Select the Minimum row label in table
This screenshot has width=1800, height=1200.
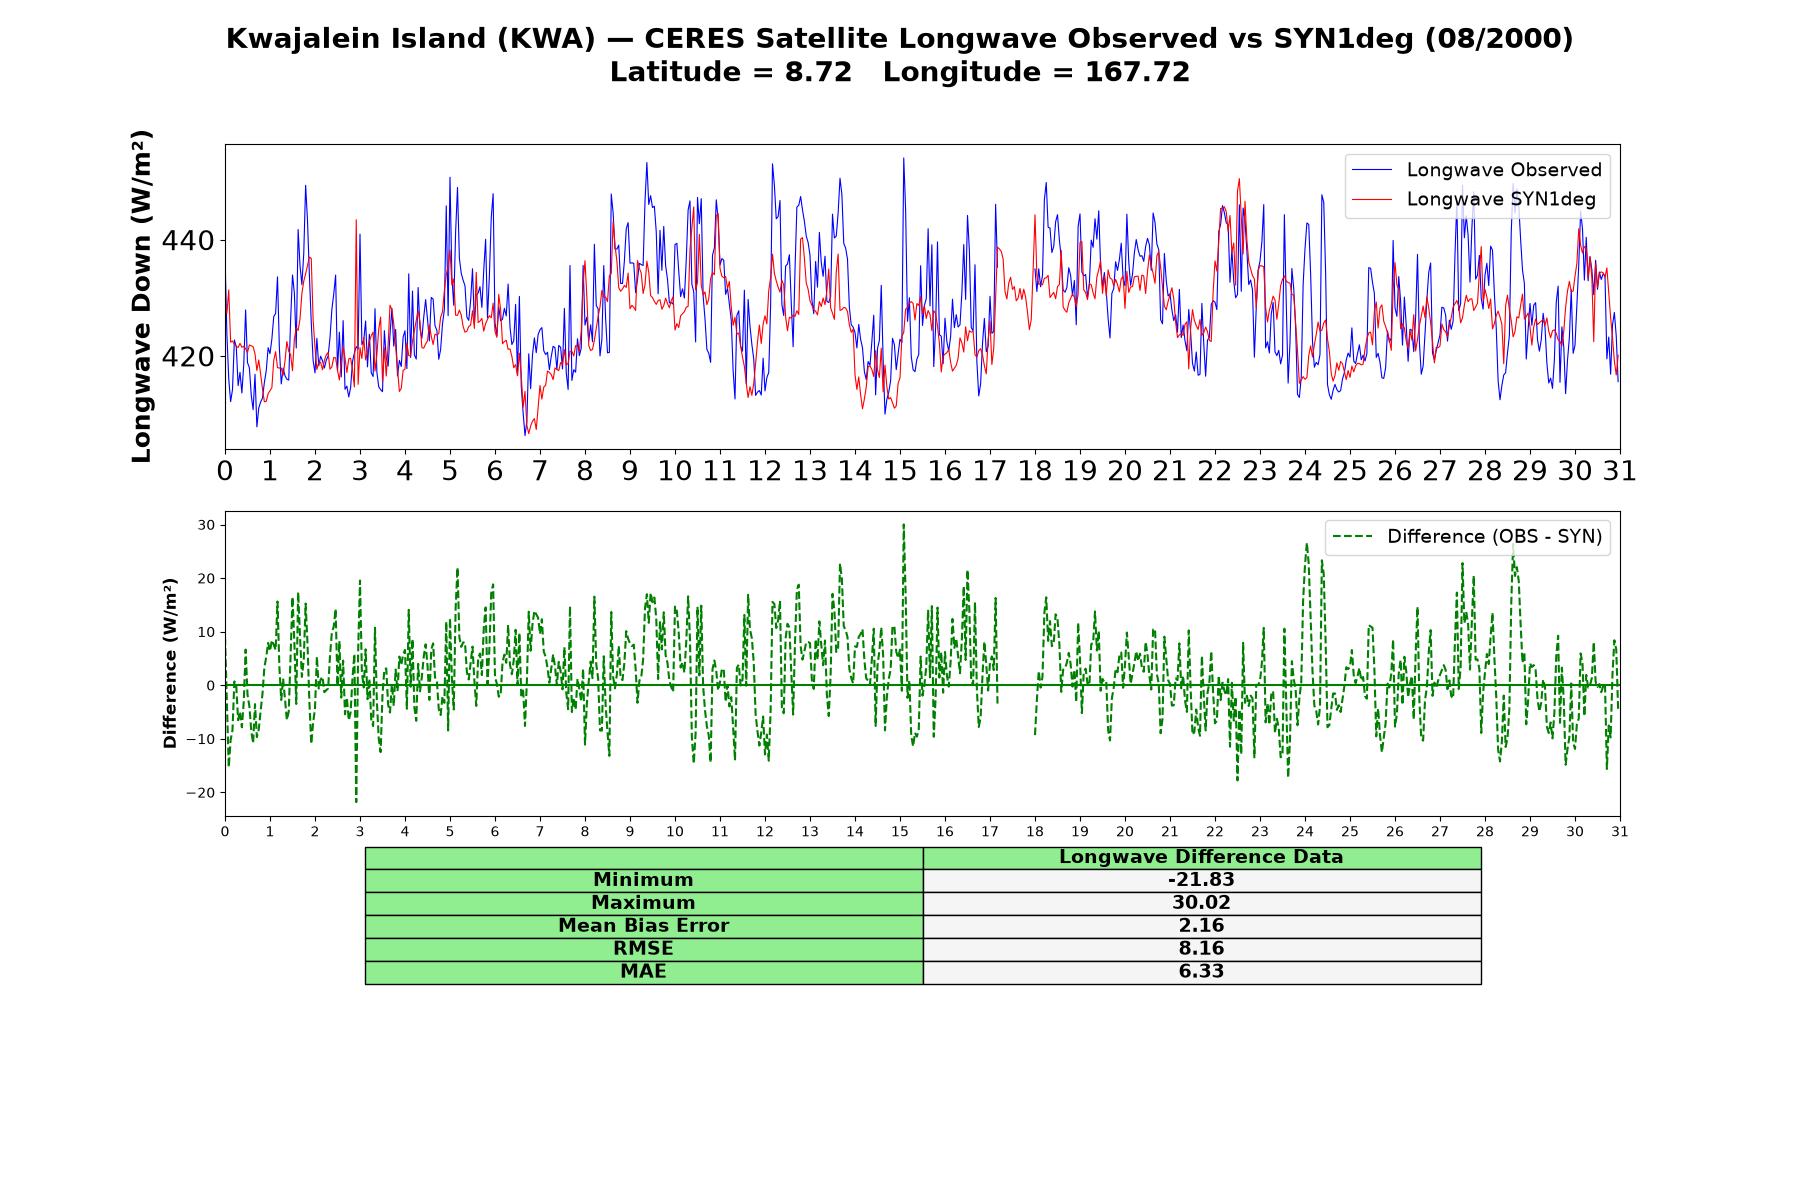(644, 880)
